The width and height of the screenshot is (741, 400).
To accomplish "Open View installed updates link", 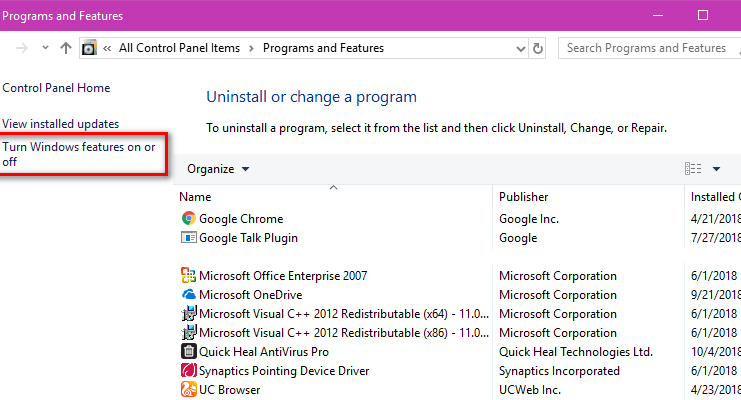I will (60, 124).
